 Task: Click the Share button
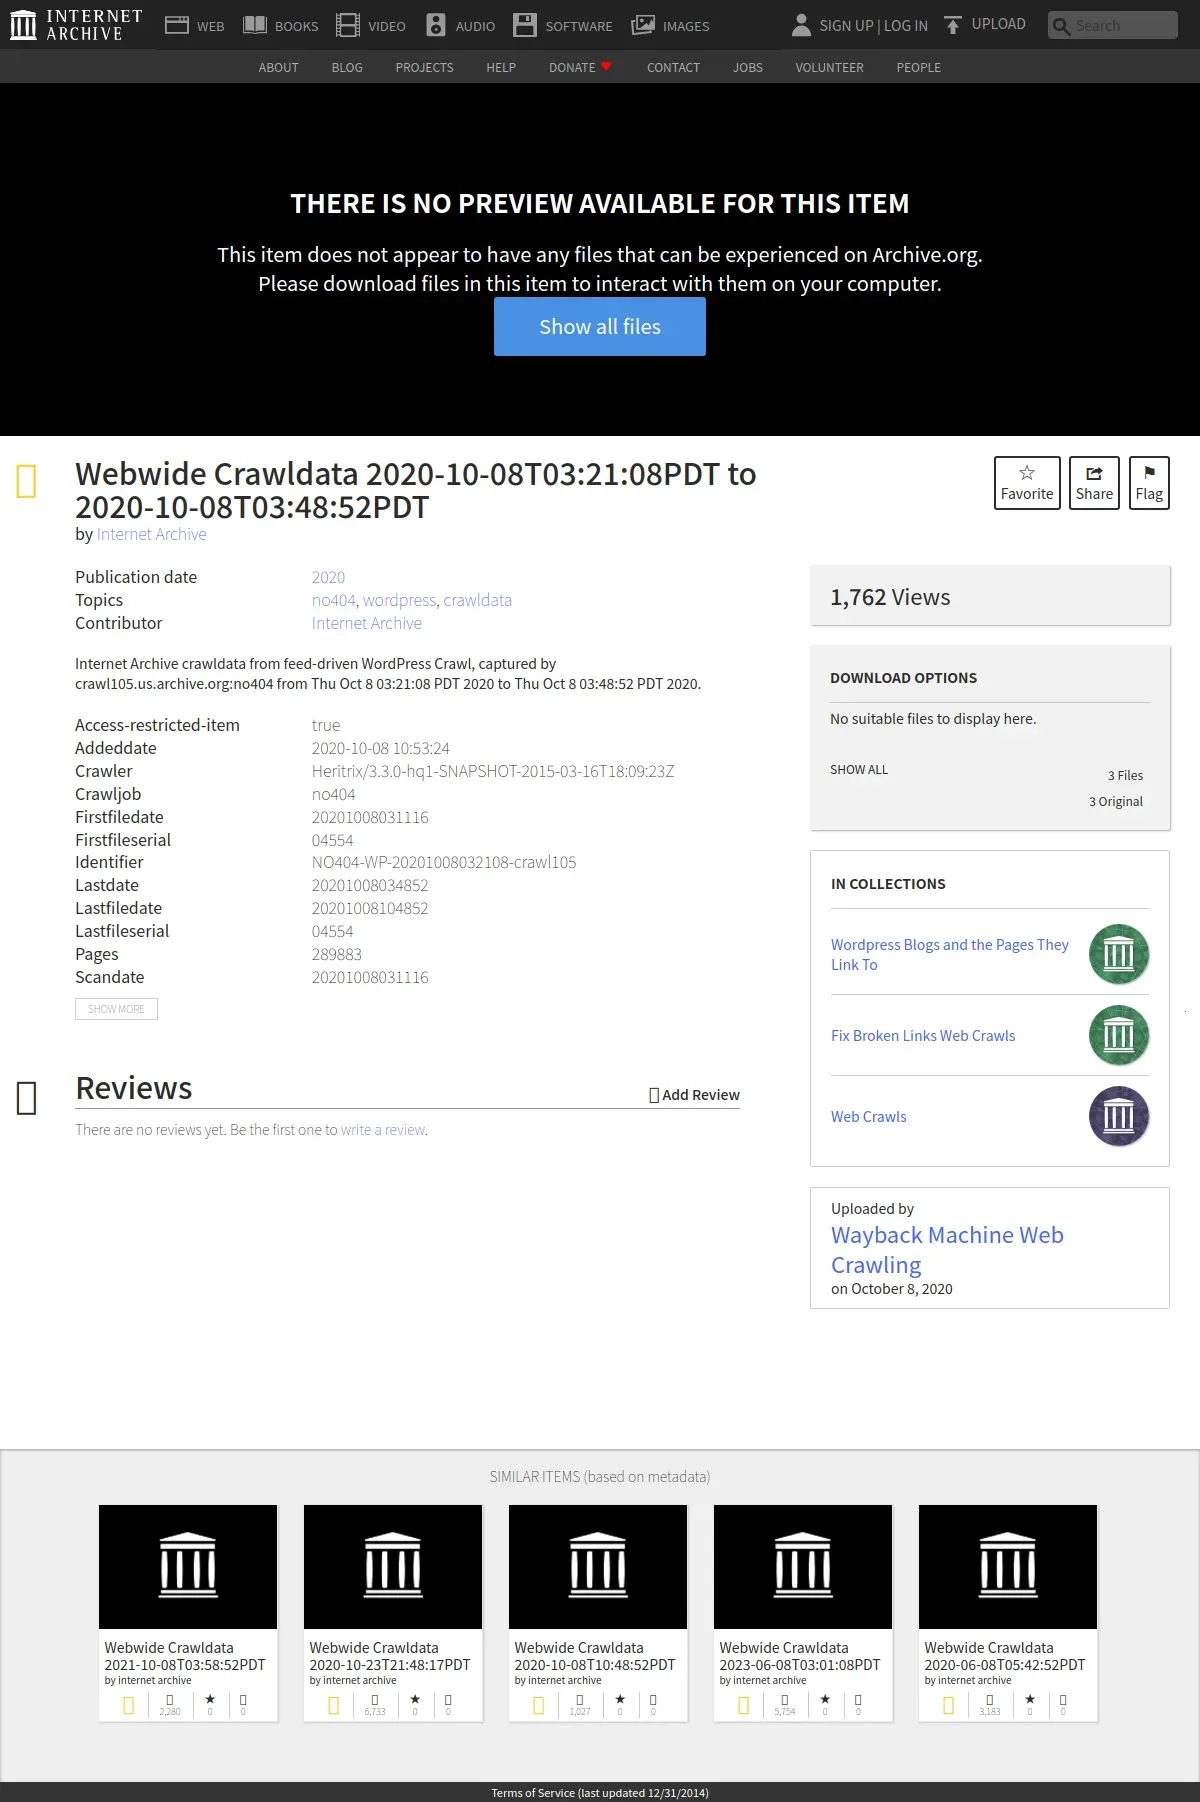[1094, 483]
